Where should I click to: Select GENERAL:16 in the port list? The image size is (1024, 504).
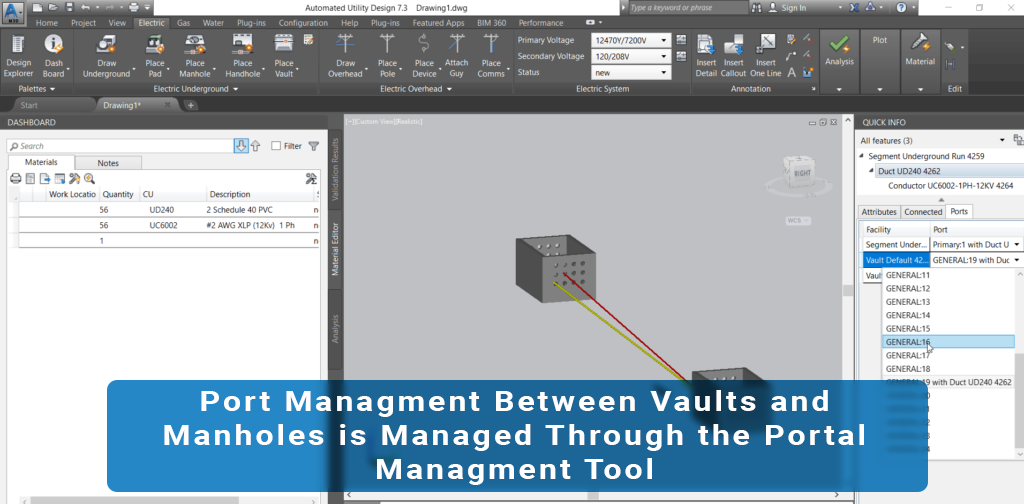tap(948, 342)
